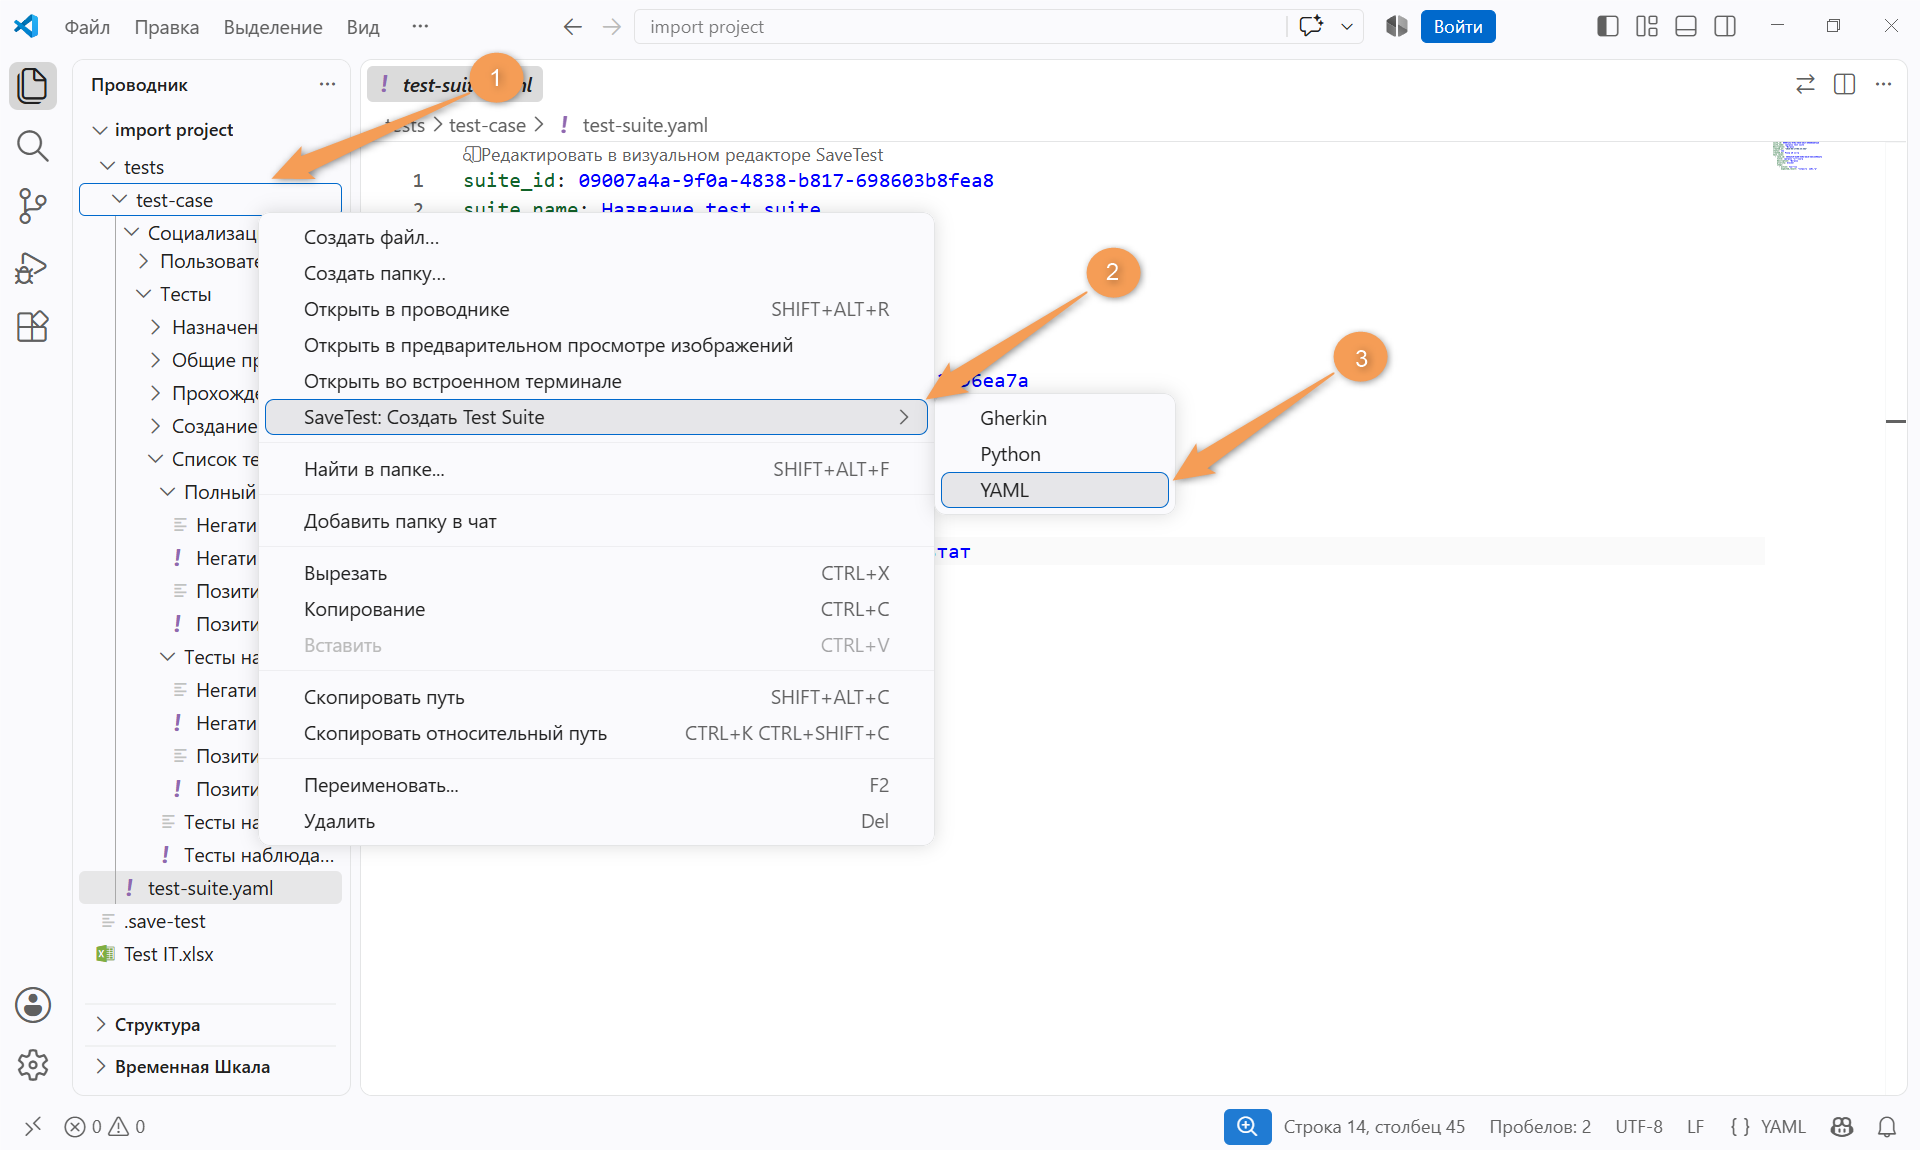Choose Gherkin in the submenu
Screen dimensions: 1920x1150
coord(1054,418)
